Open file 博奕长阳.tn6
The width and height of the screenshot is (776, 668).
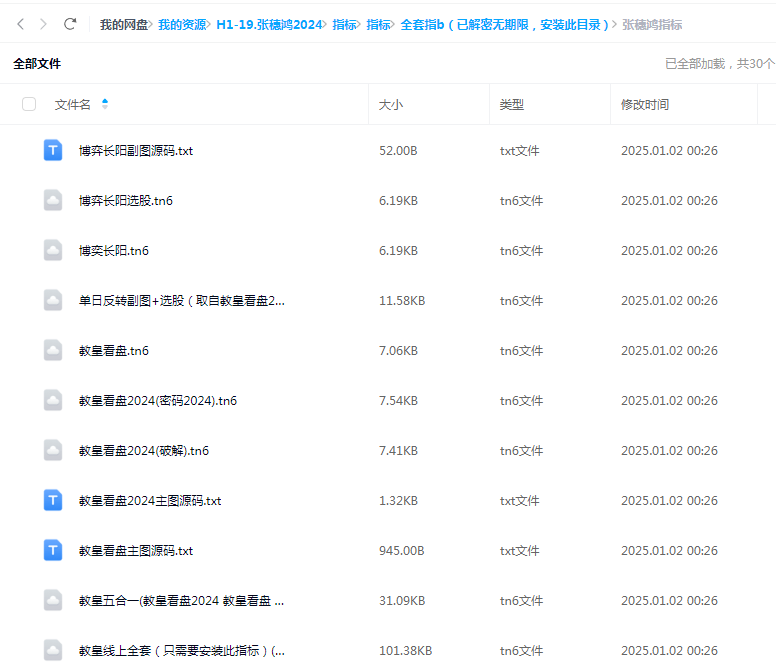pyautogui.click(x=114, y=251)
